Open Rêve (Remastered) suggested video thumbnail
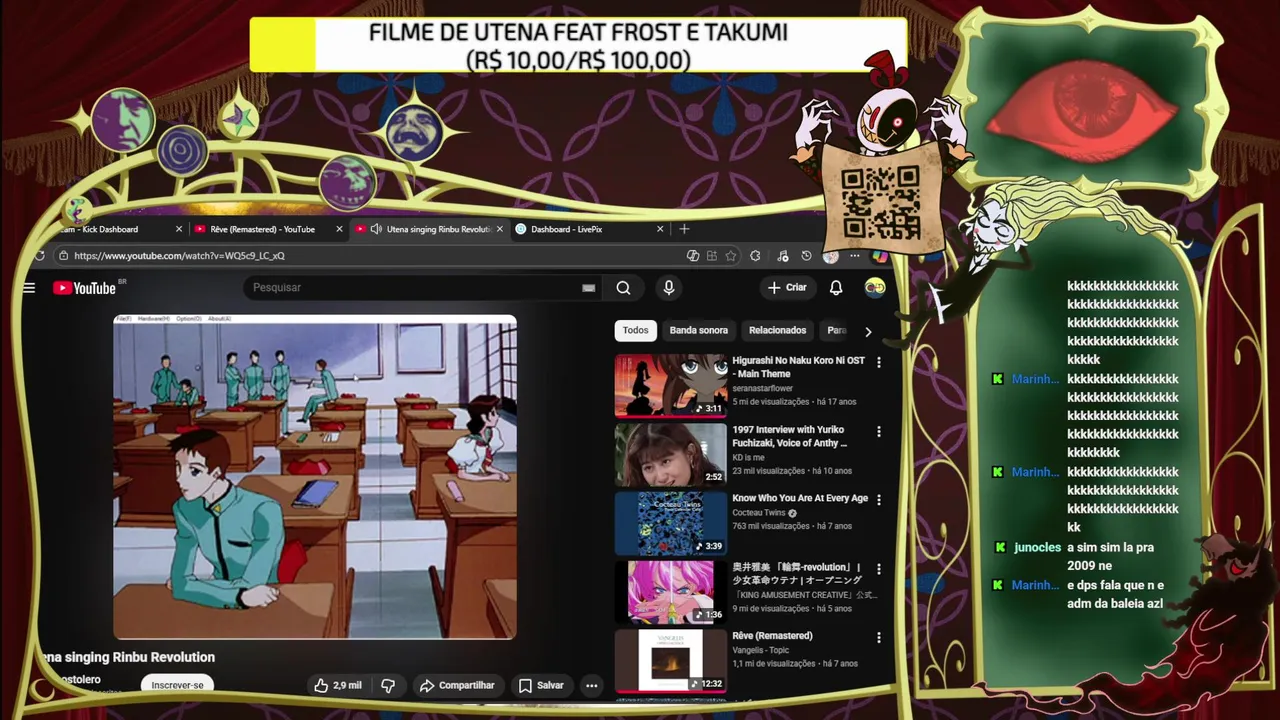The width and height of the screenshot is (1280, 720). point(670,661)
